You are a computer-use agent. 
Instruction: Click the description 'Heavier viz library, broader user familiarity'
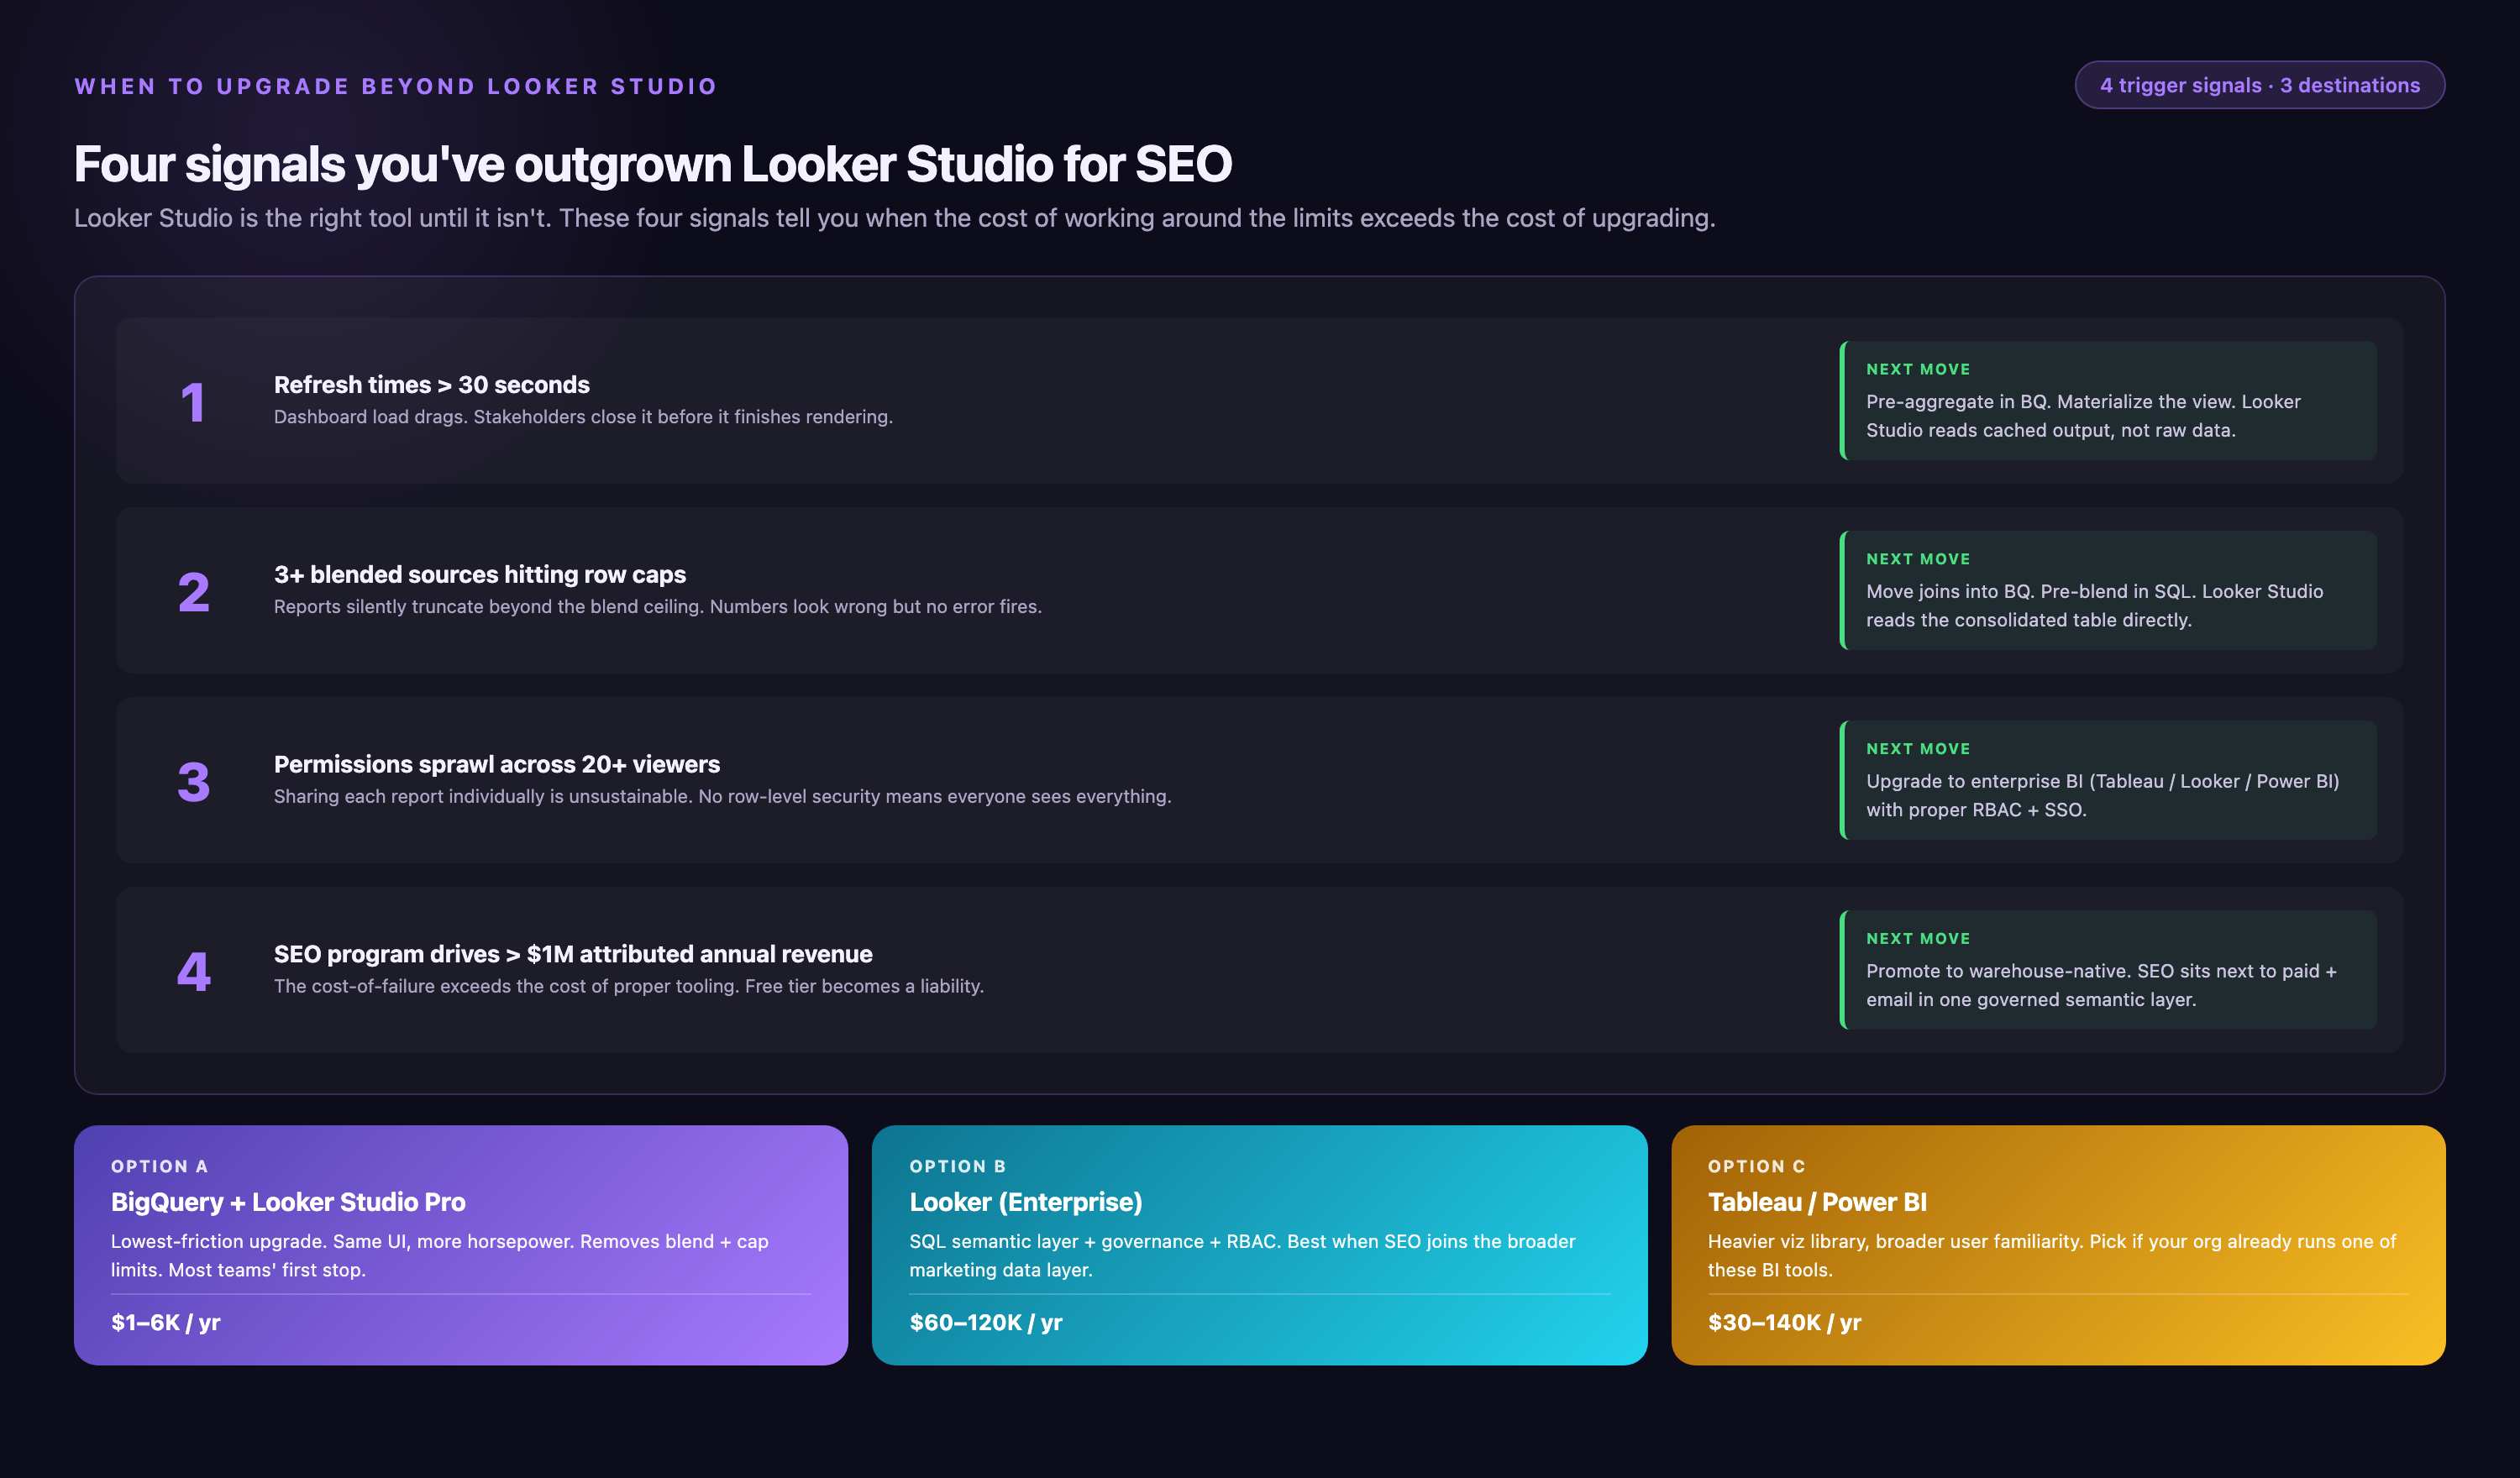pyautogui.click(x=2052, y=1256)
